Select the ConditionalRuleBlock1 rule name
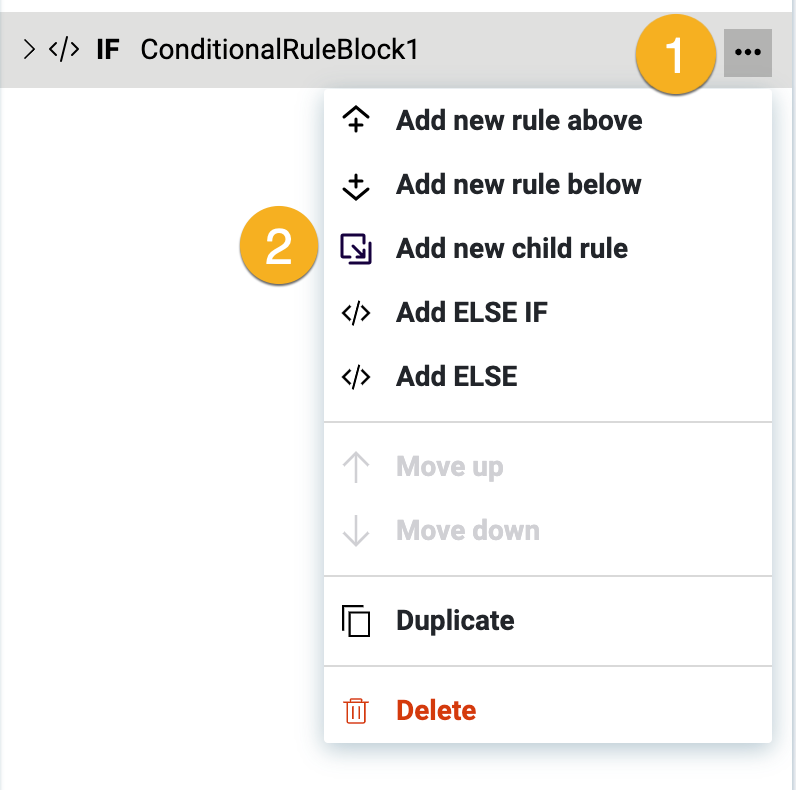Screen dimensions: 796x790 pos(279,49)
